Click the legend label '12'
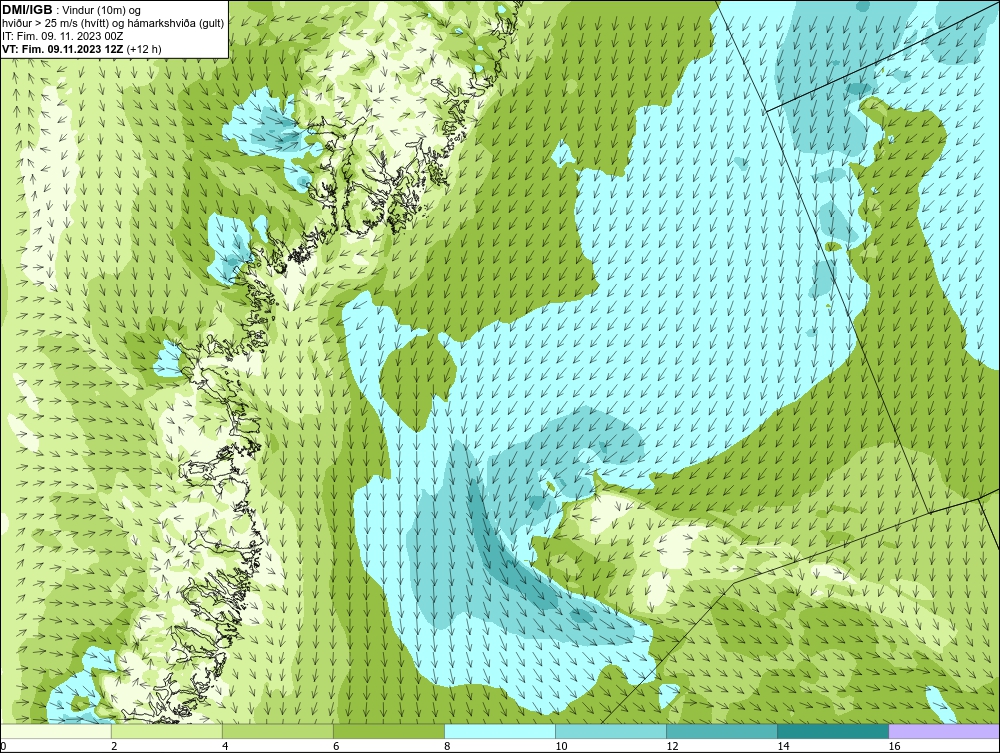1000x753 pixels. click(x=672, y=746)
